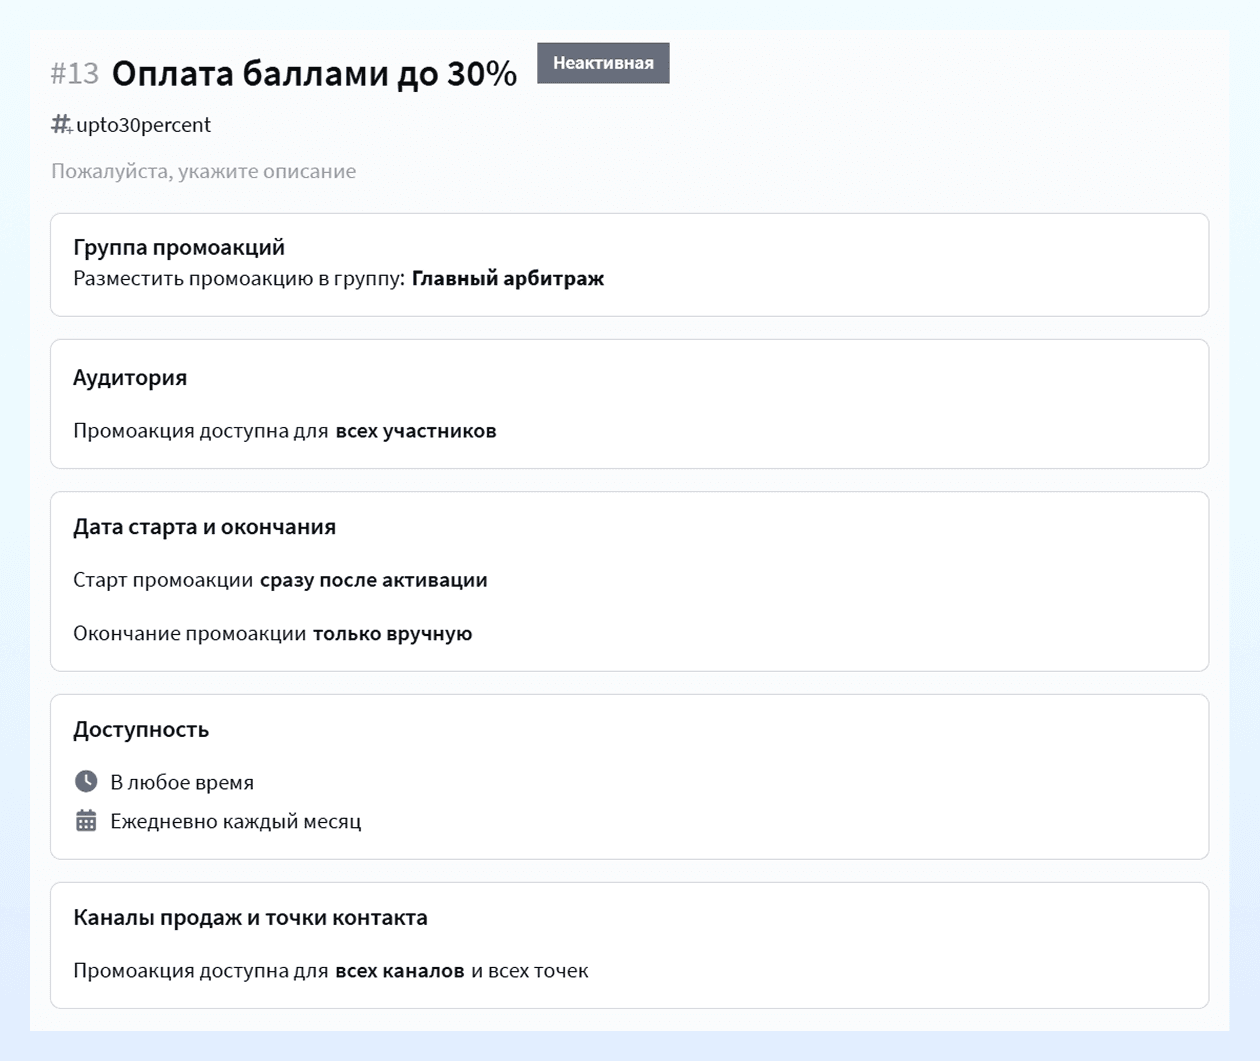The width and height of the screenshot is (1260, 1061).
Task: Click the Оплата баллами до 30% title
Action: [314, 73]
